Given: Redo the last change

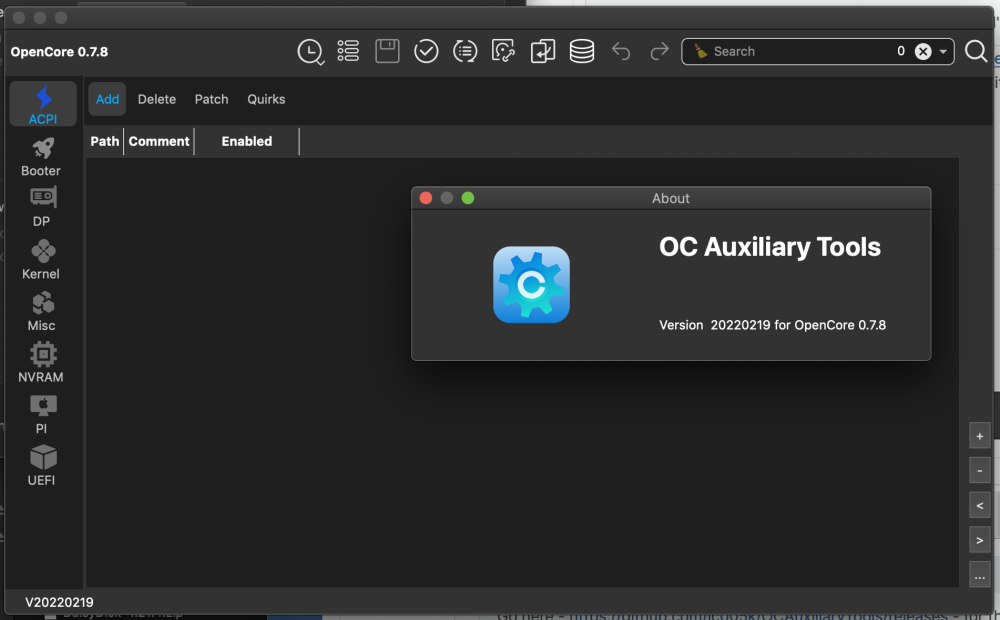Looking at the screenshot, I should (659, 51).
